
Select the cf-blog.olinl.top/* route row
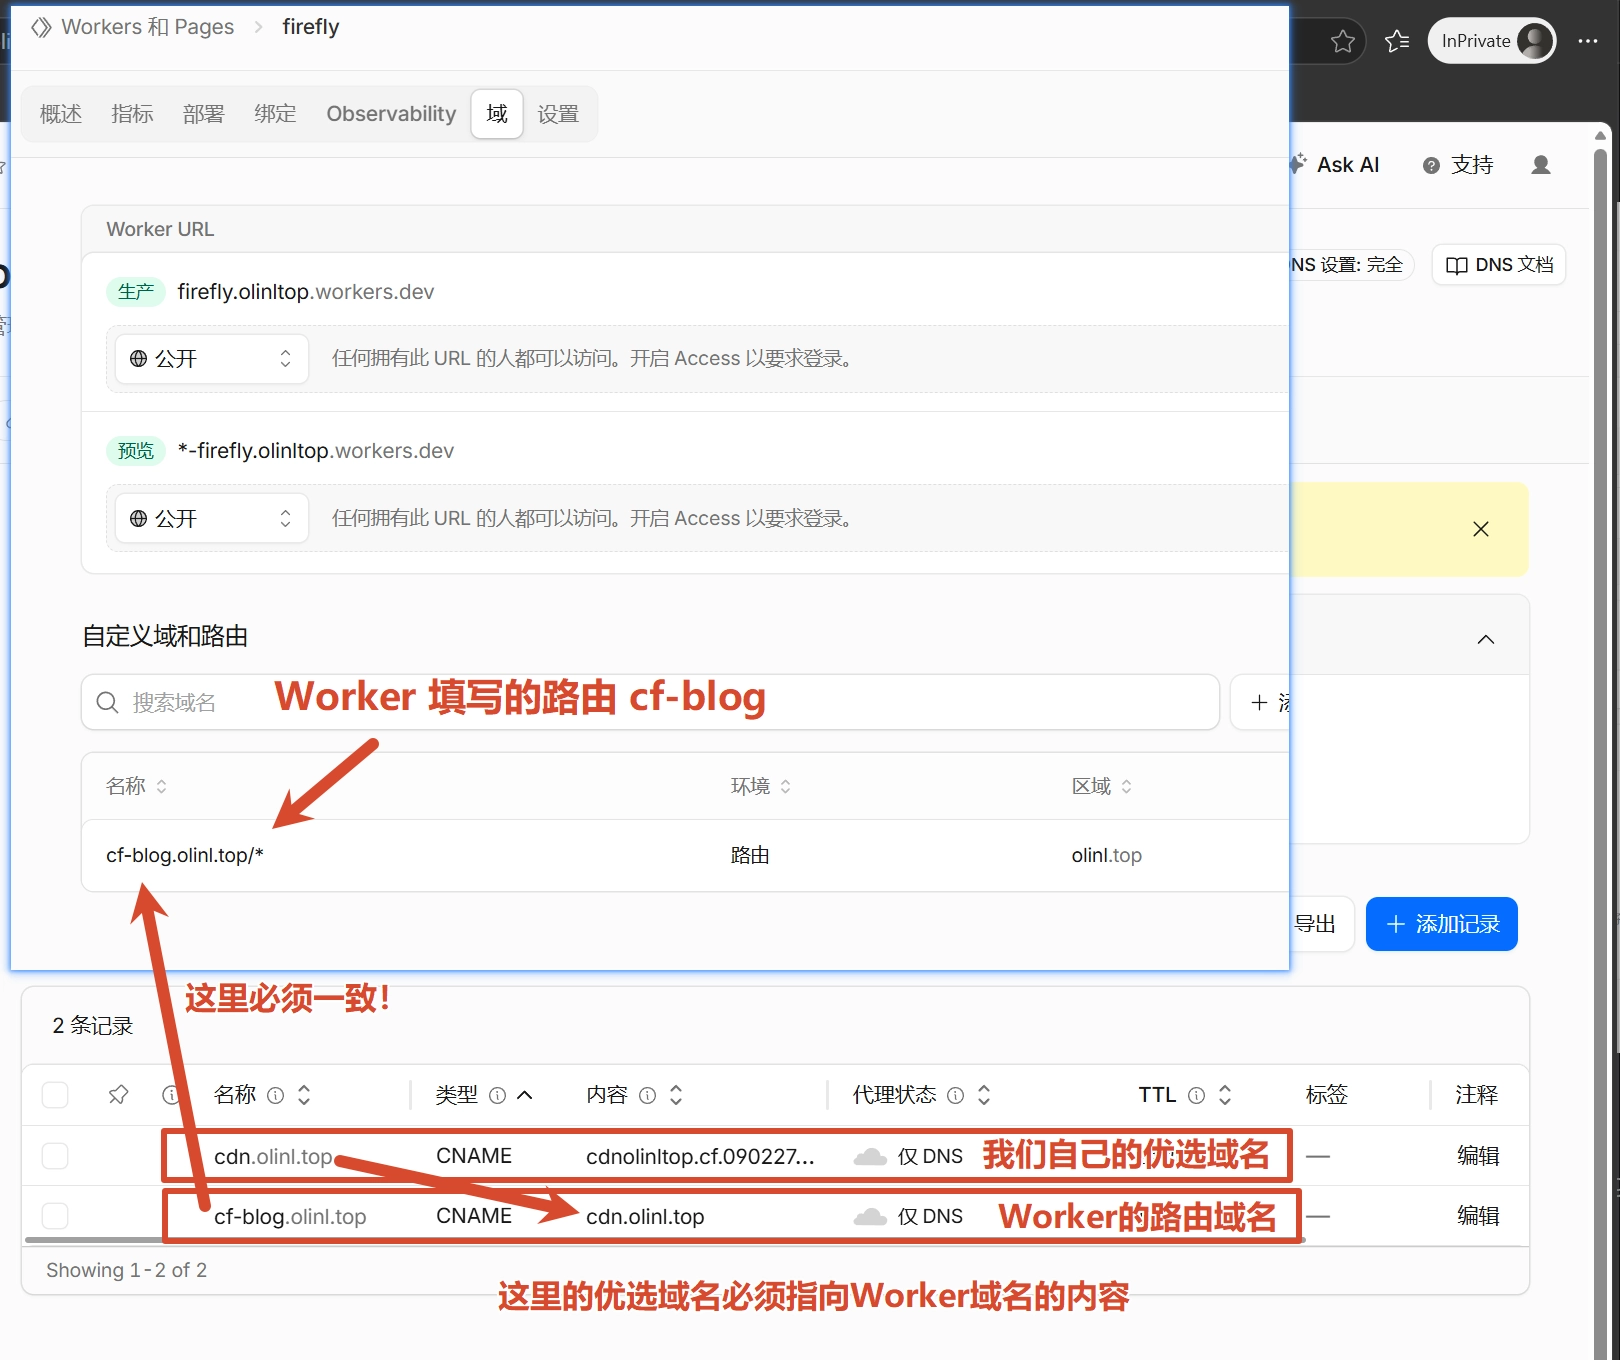pyautogui.click(x=685, y=856)
